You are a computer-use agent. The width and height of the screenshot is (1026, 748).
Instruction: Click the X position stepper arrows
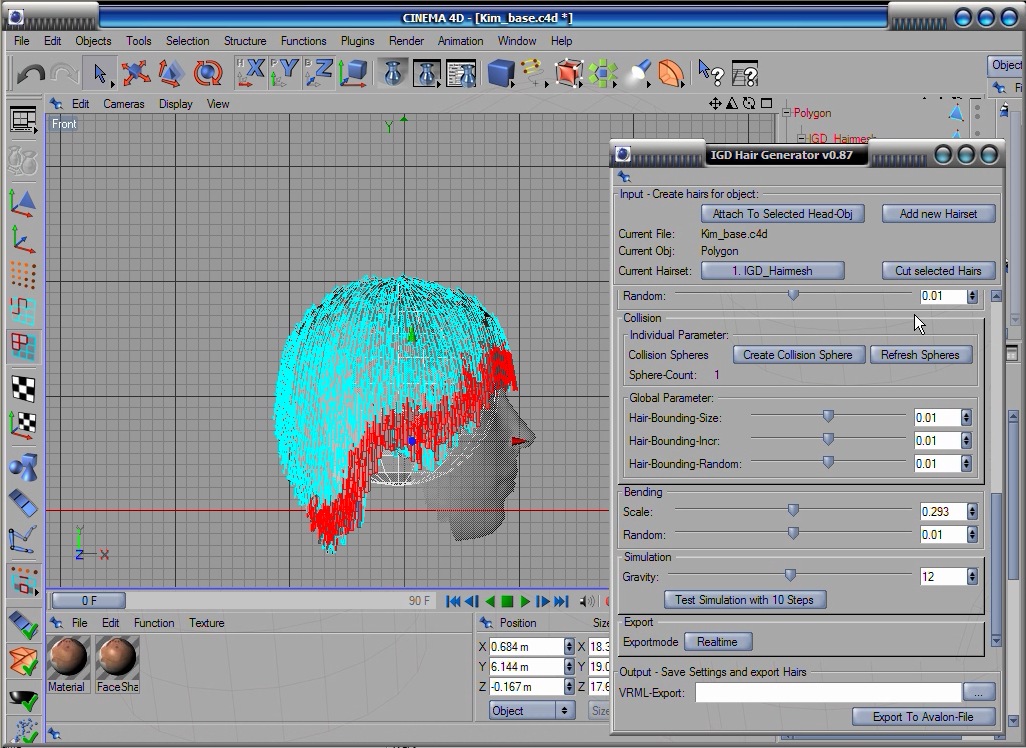569,647
